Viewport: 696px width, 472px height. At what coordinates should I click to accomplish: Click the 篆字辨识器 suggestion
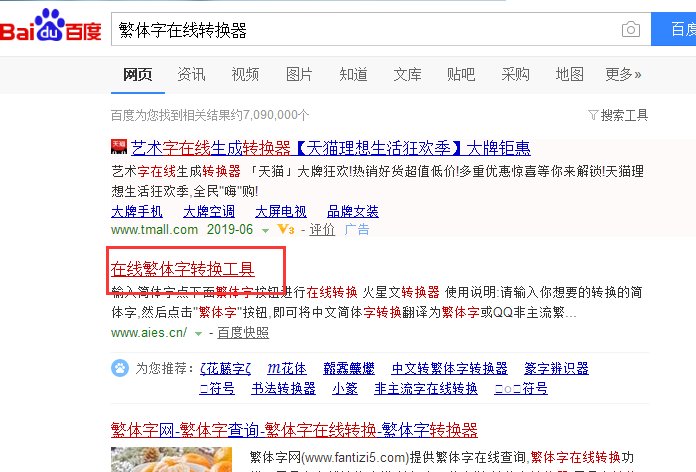tap(556, 368)
